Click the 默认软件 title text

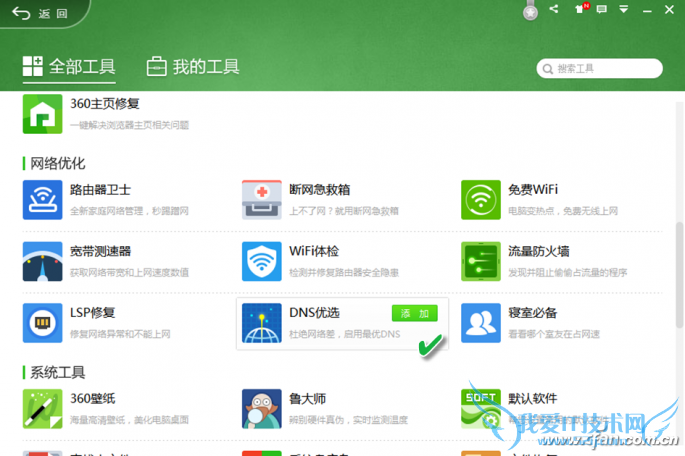pyautogui.click(x=533, y=399)
